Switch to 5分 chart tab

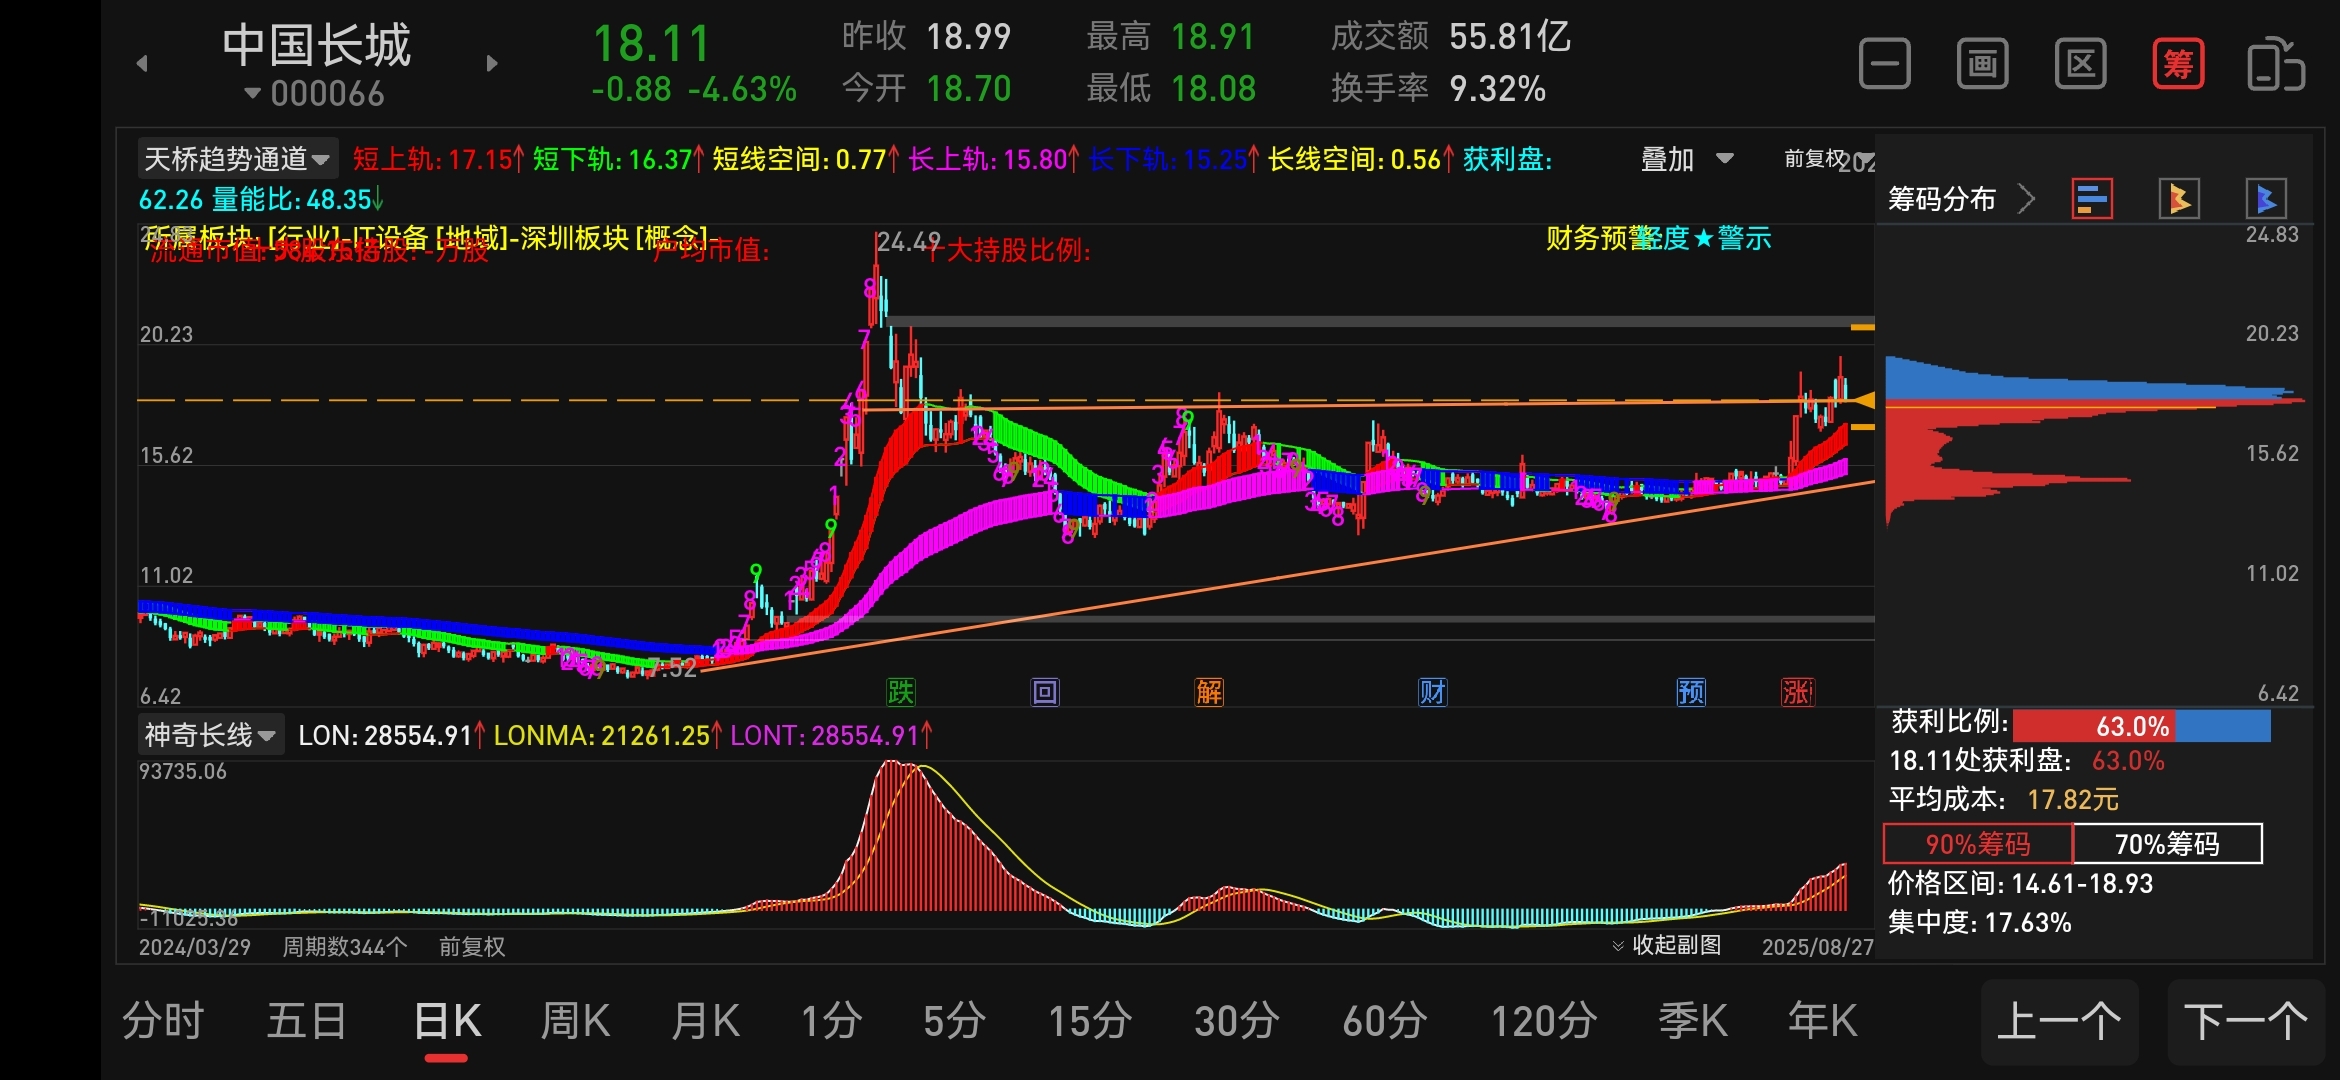pos(954,1022)
